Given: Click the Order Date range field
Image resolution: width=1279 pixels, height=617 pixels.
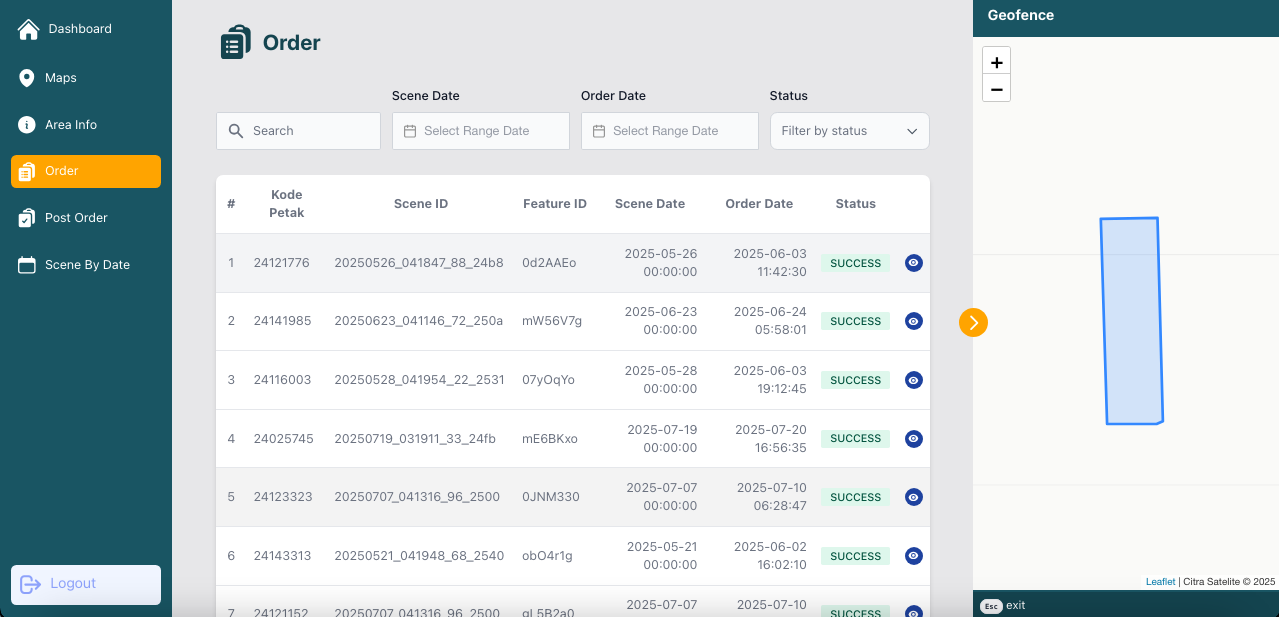Looking at the screenshot, I should [x=669, y=131].
